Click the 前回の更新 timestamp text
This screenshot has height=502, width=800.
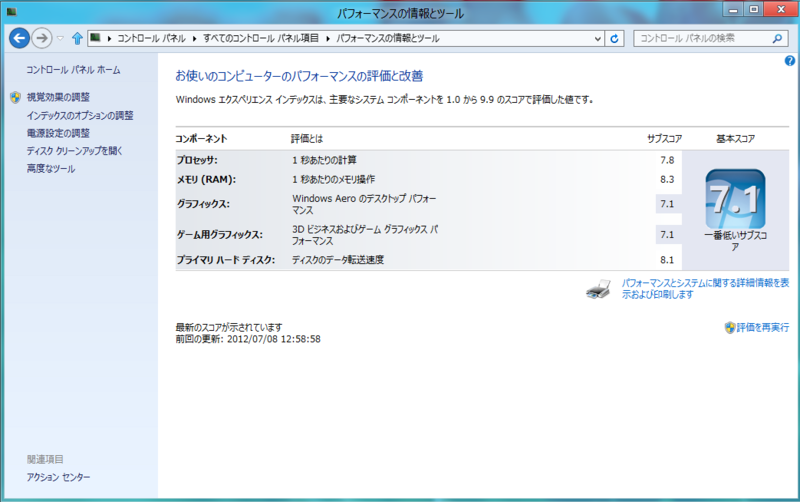[248, 339]
